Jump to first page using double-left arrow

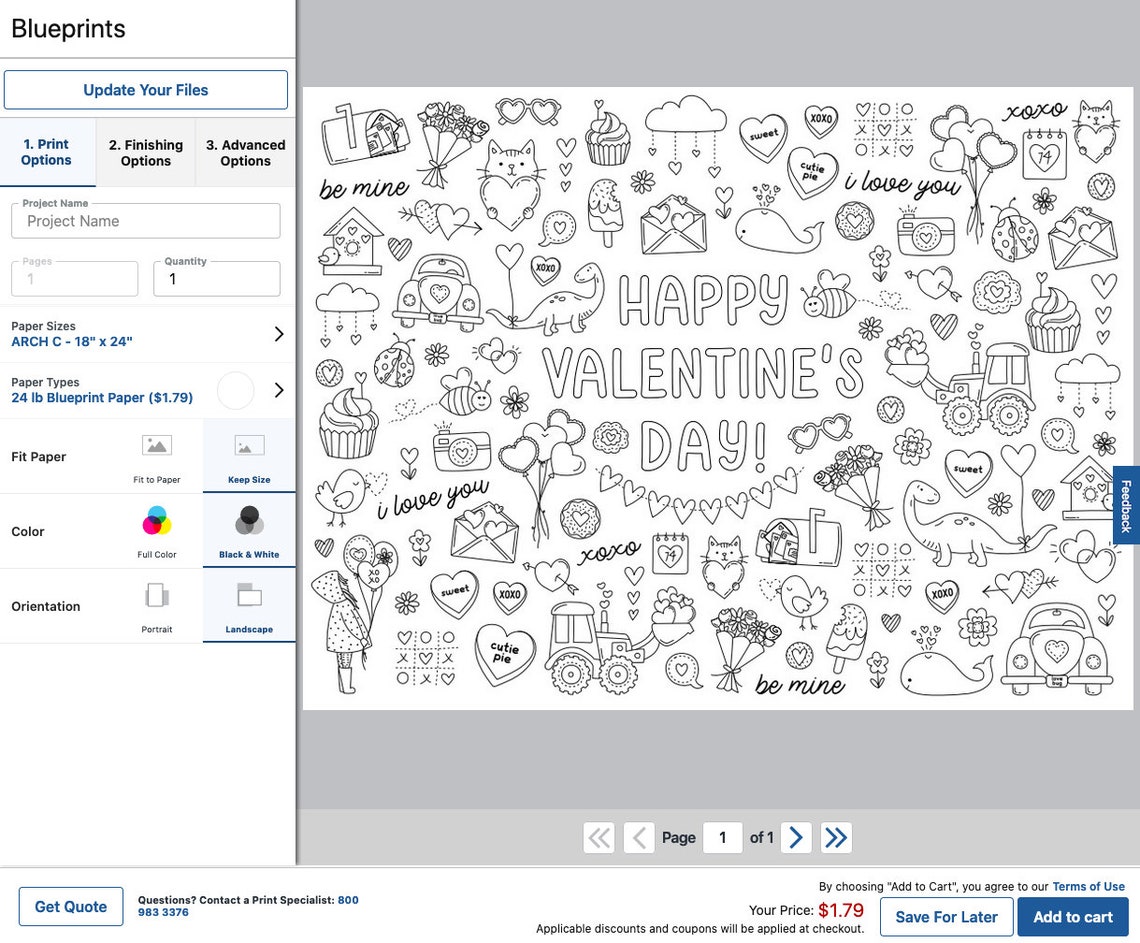598,837
